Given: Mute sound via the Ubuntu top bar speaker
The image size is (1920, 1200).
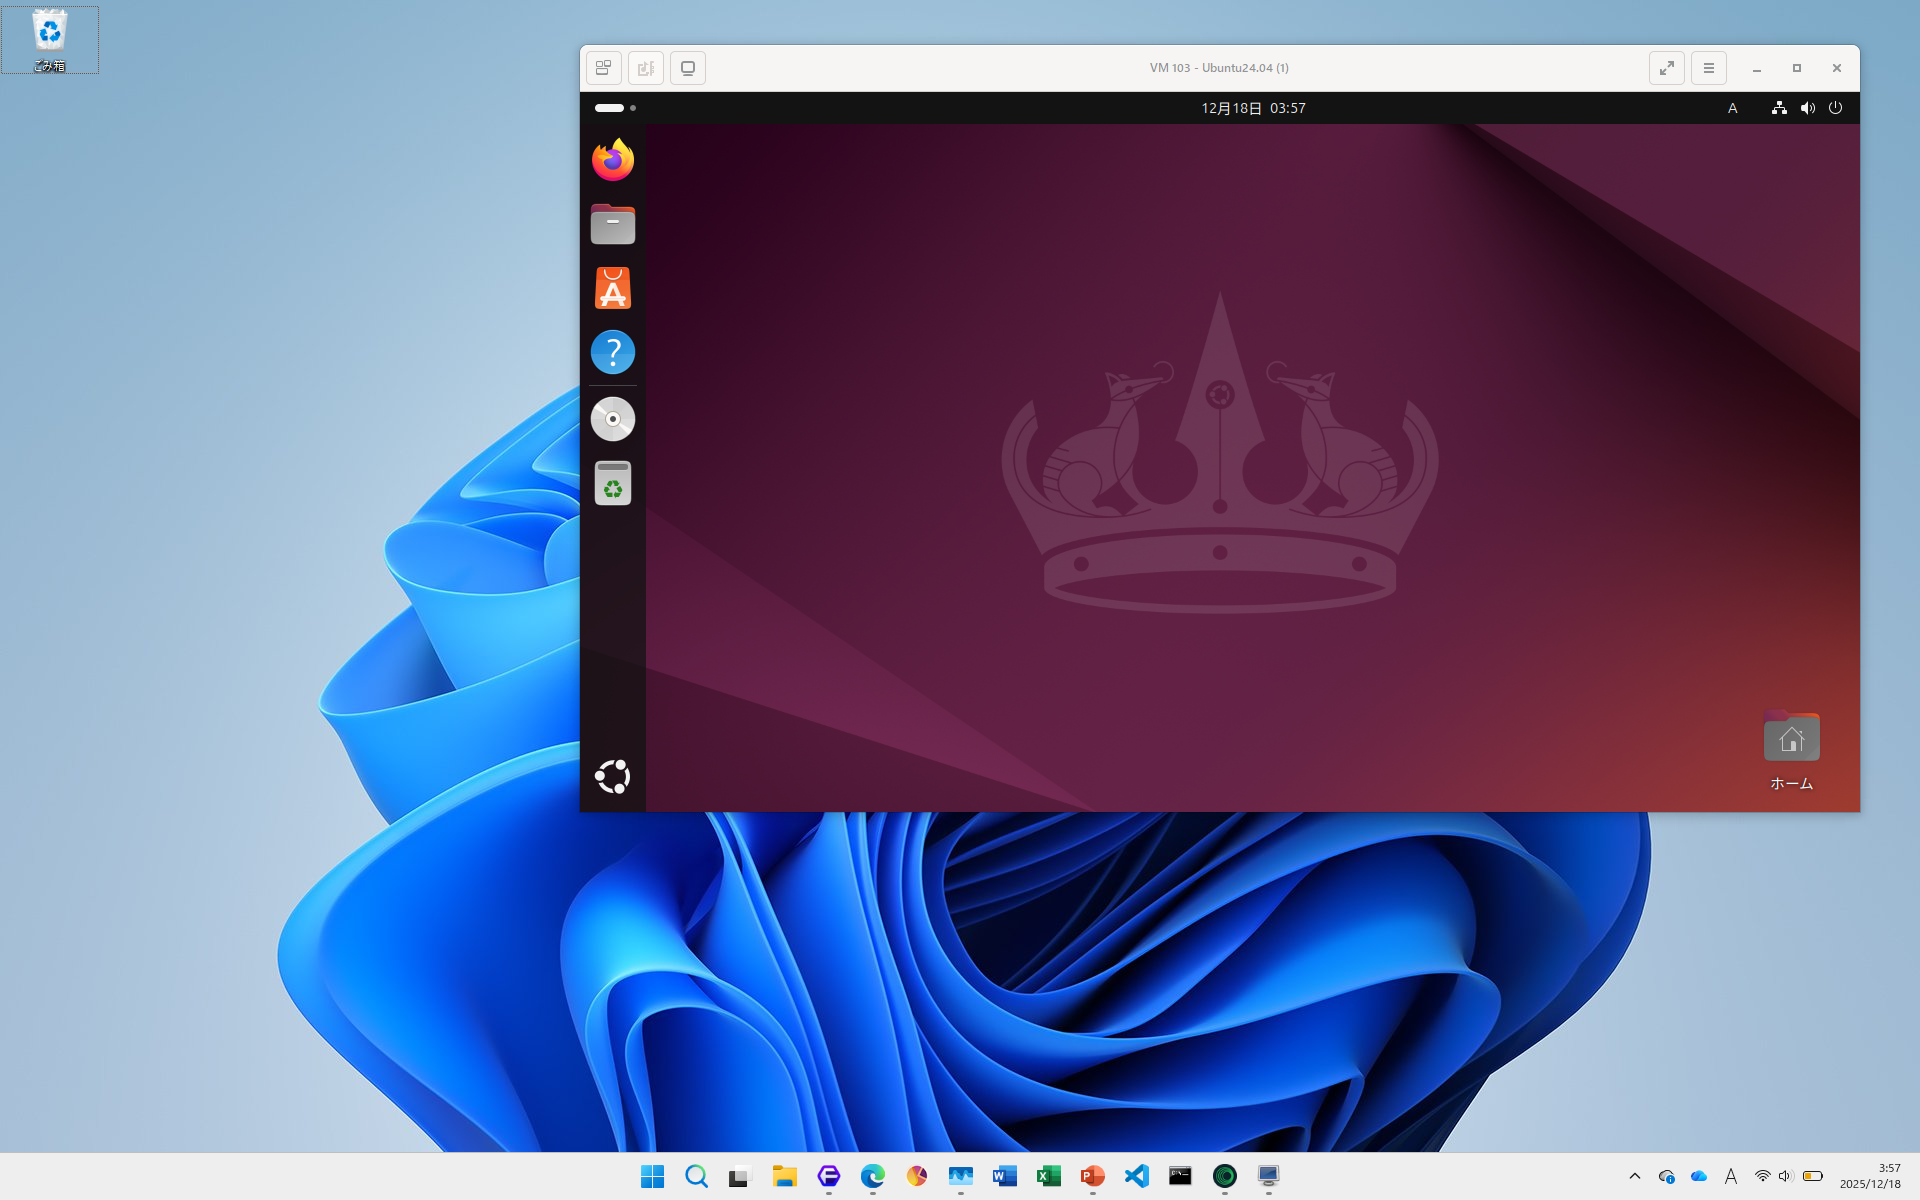Looking at the screenshot, I should click(x=1807, y=107).
